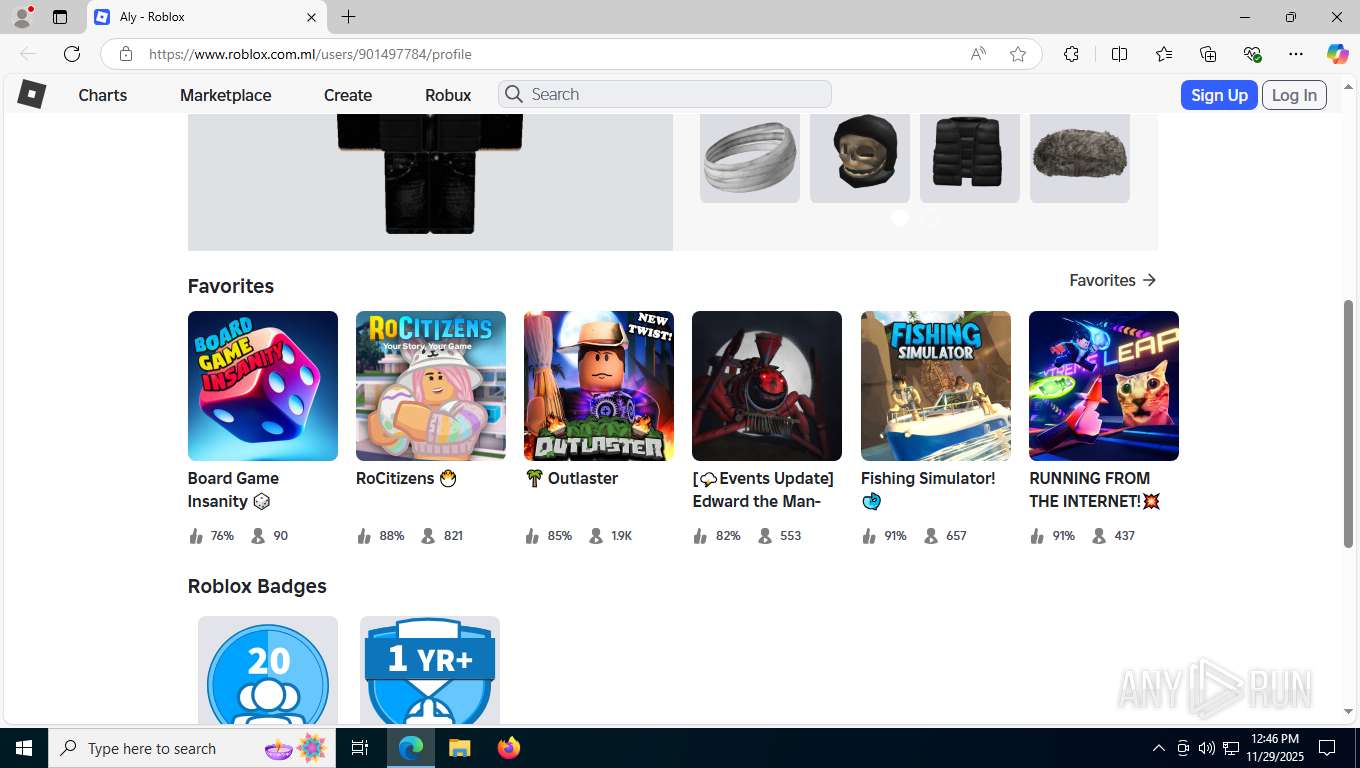Toggle the split screen icon

point(1120,54)
